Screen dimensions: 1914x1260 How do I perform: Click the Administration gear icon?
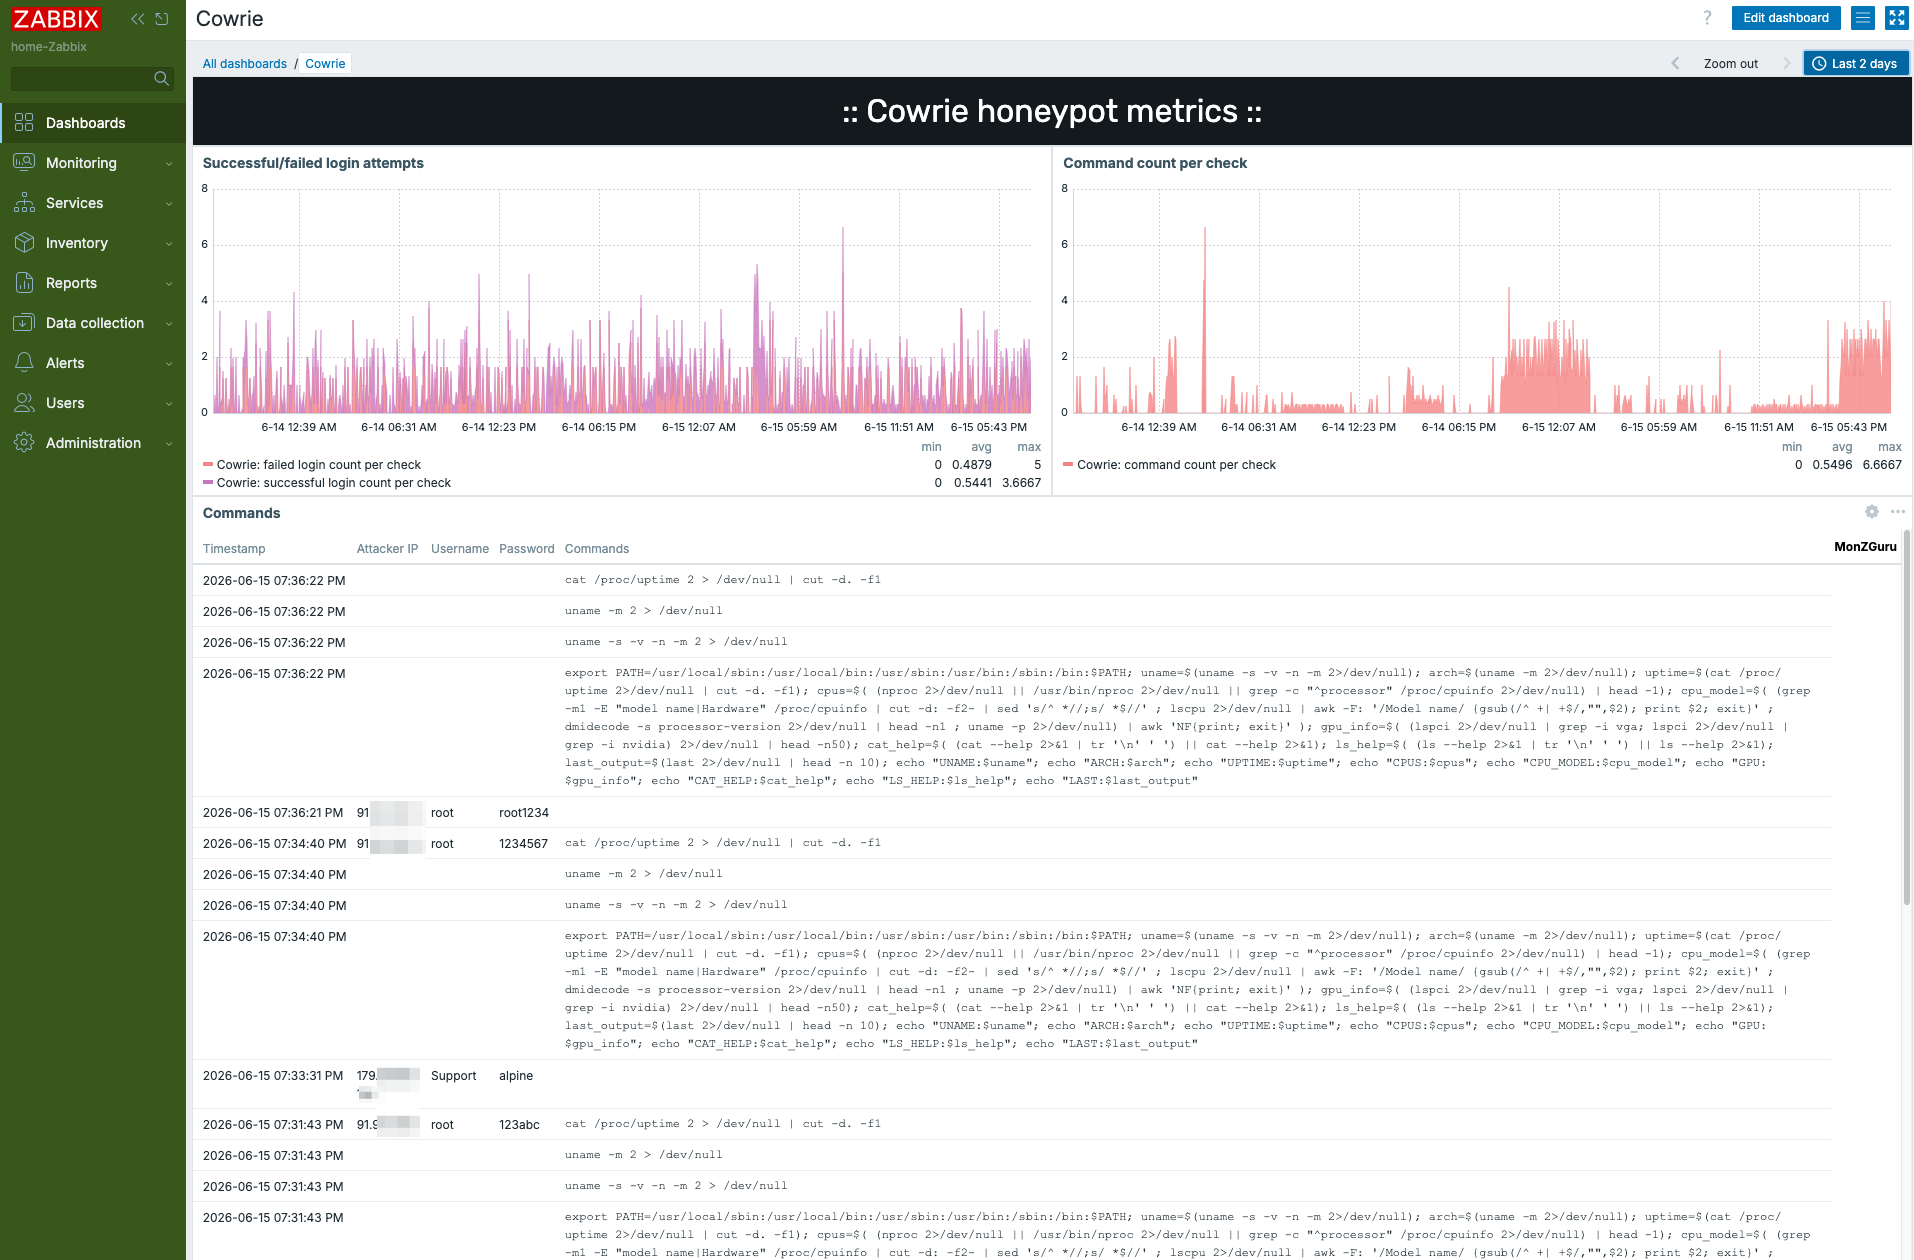point(24,442)
